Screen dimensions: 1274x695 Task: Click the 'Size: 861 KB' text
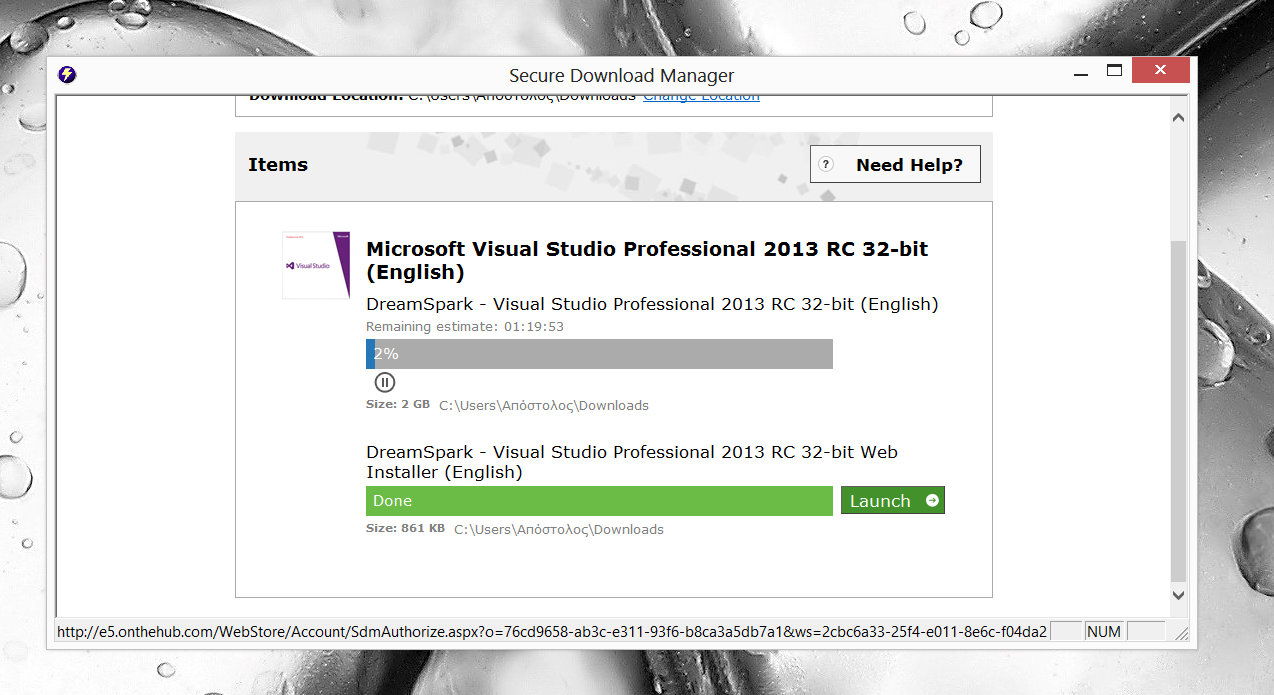pyautogui.click(x=405, y=528)
